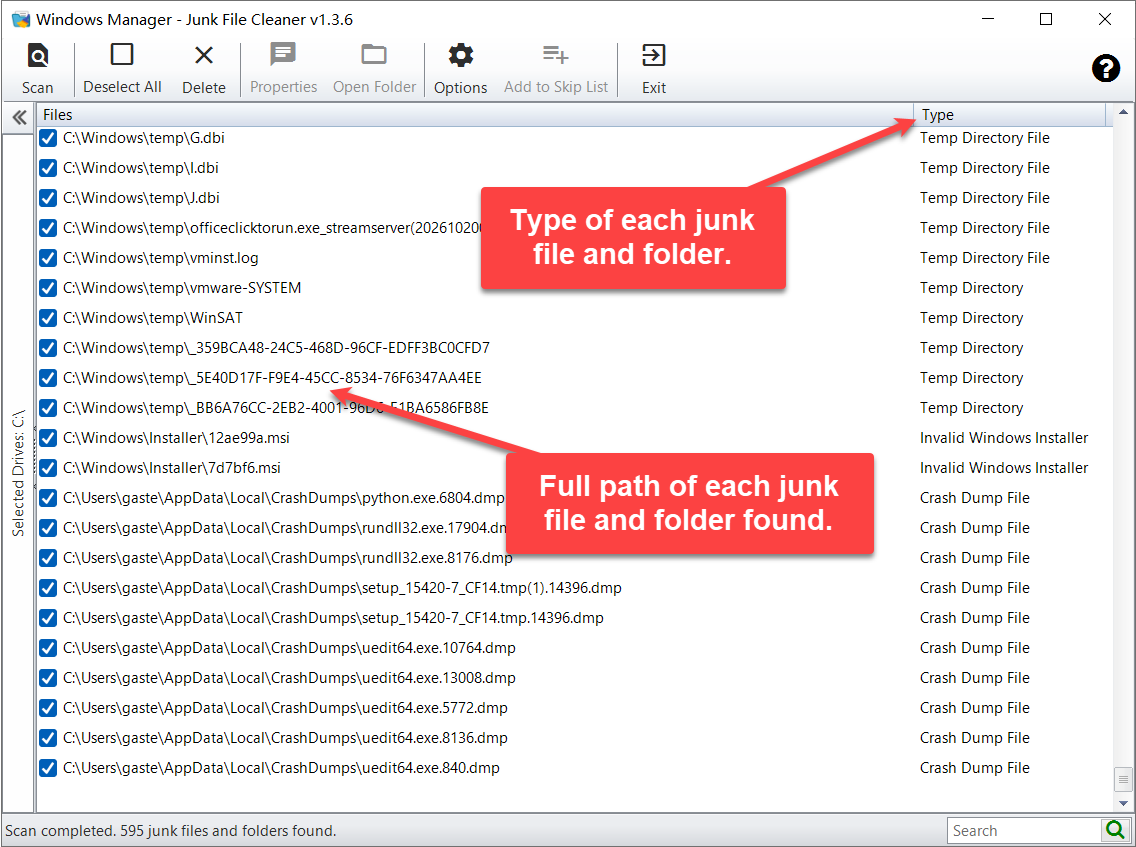Select the rundll32.exe.17904 dump row
This screenshot has height=847, width=1136.
pos(575,527)
